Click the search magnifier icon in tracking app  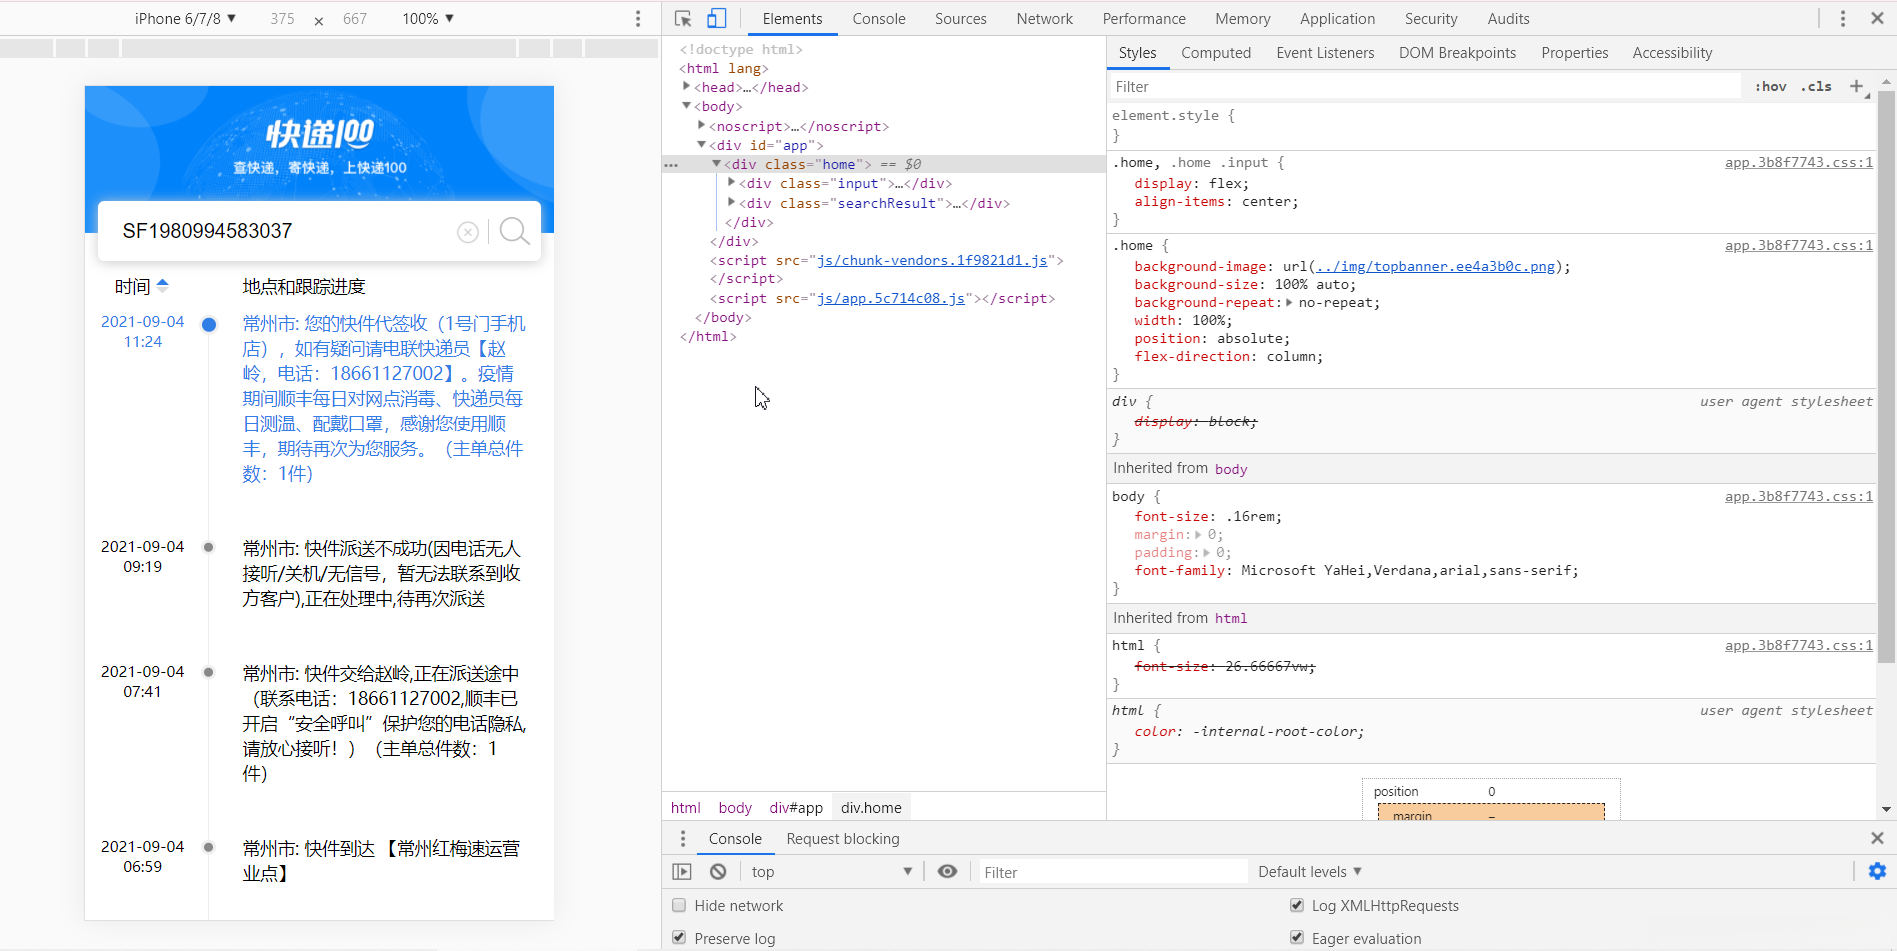[514, 231]
